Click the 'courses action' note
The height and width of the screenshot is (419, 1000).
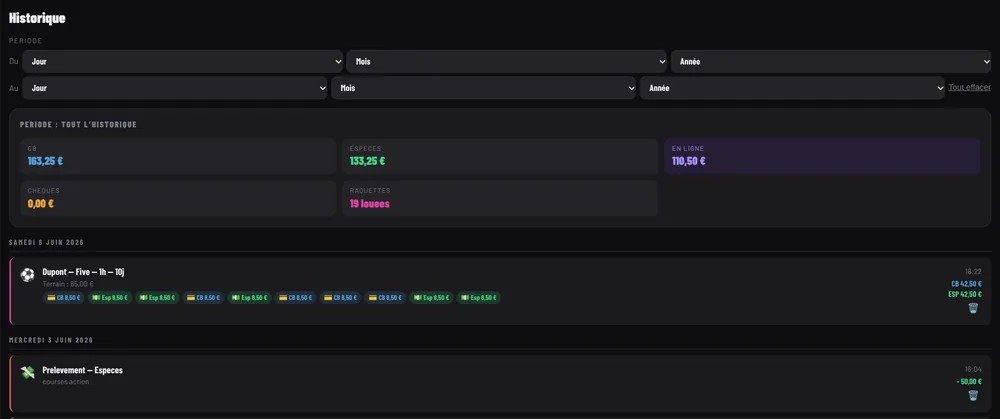[66, 382]
